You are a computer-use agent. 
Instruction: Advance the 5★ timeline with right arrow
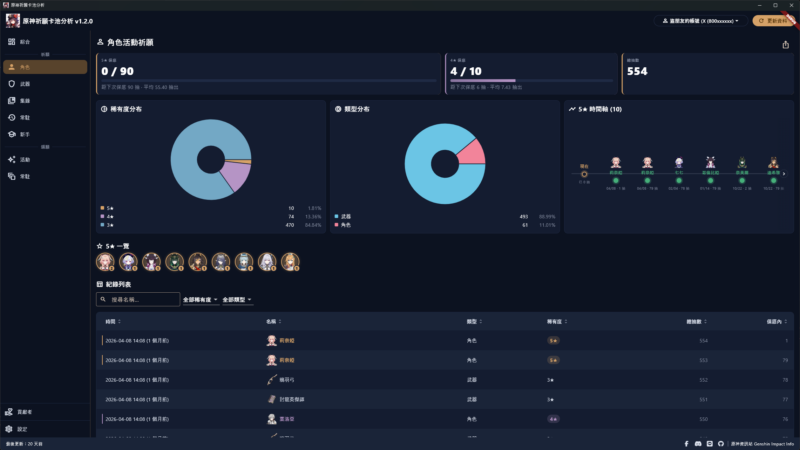(x=784, y=174)
